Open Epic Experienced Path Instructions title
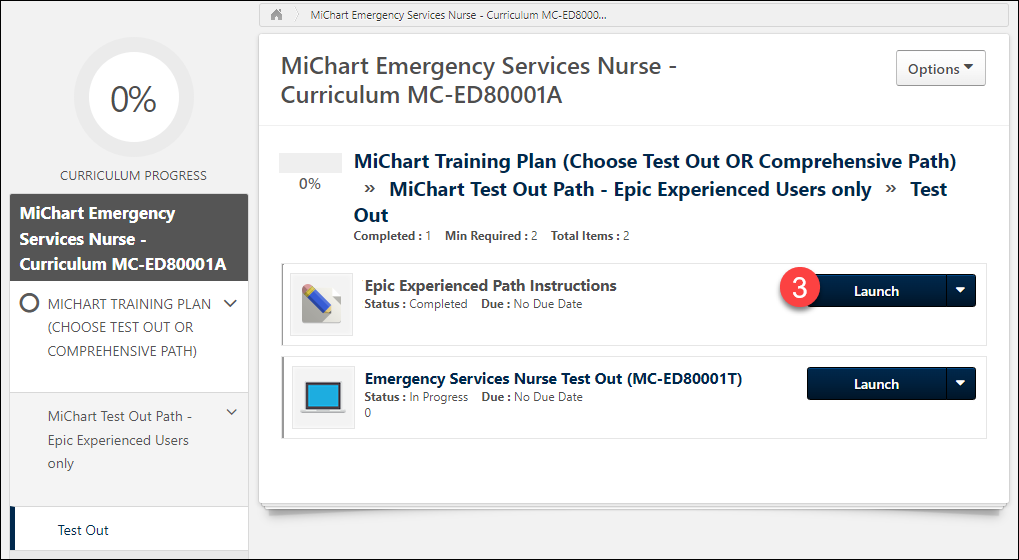 pos(490,286)
